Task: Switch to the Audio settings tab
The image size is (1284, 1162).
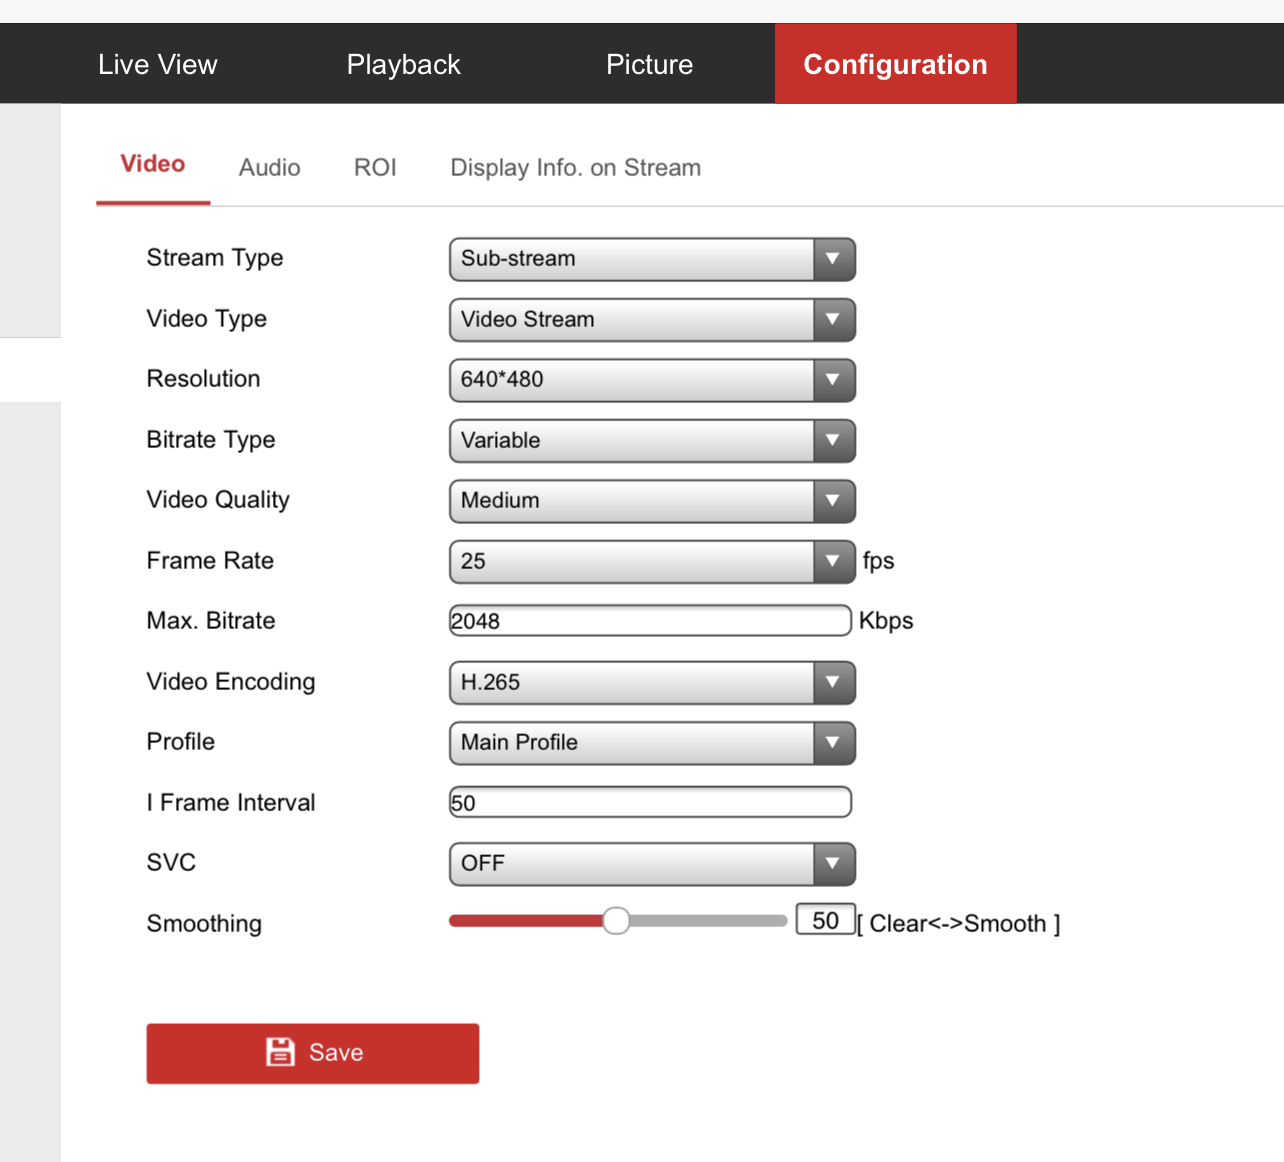Action: tap(269, 168)
